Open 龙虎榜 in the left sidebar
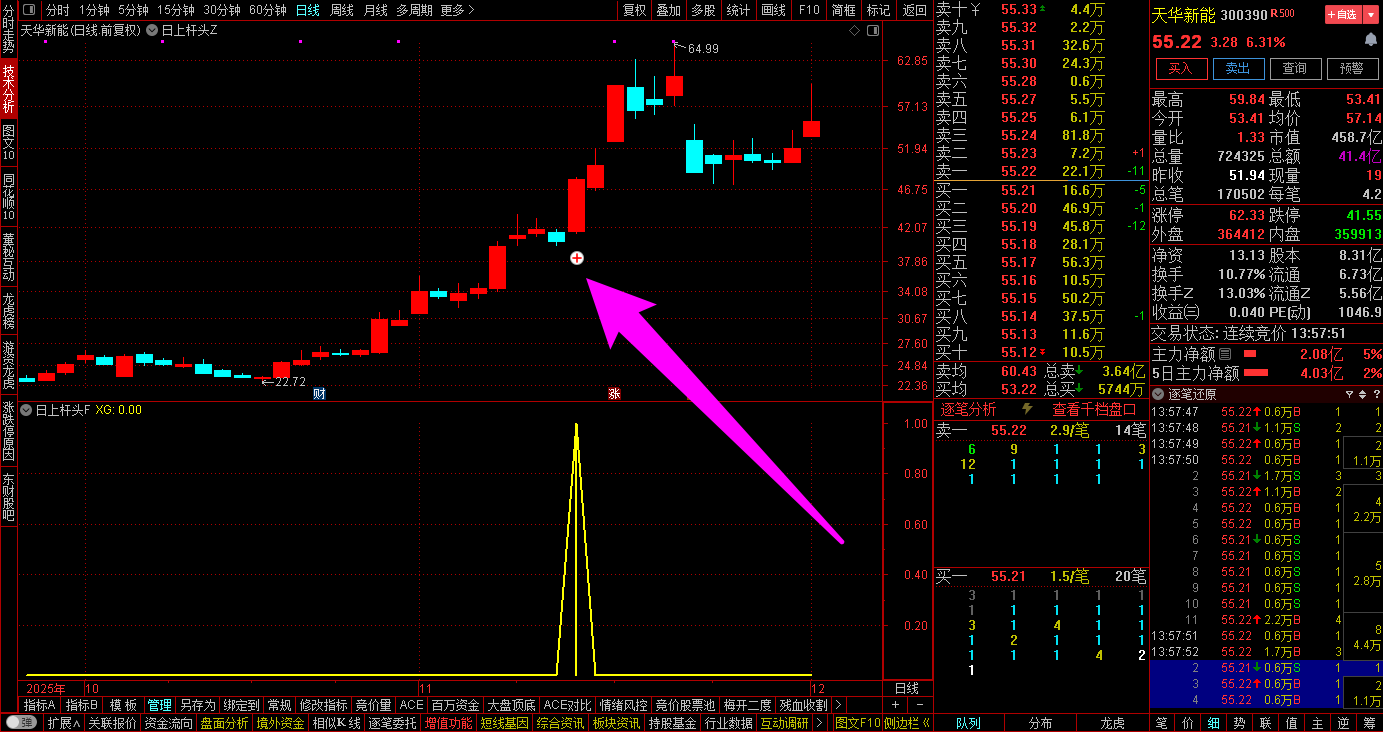The width and height of the screenshot is (1383, 732). (x=9, y=311)
